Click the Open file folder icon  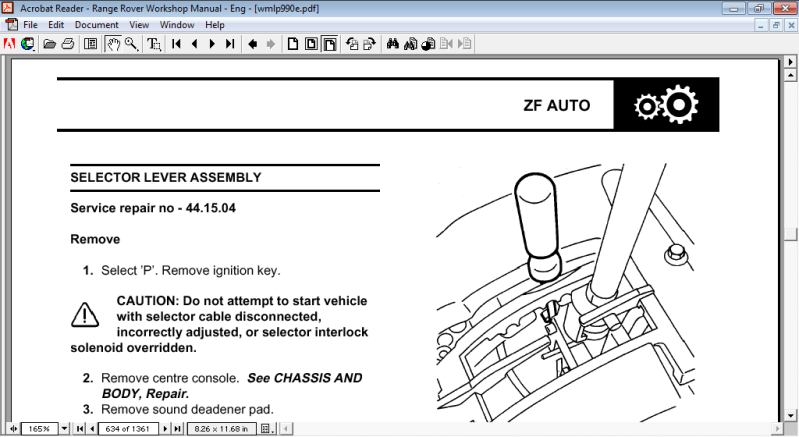coord(49,44)
